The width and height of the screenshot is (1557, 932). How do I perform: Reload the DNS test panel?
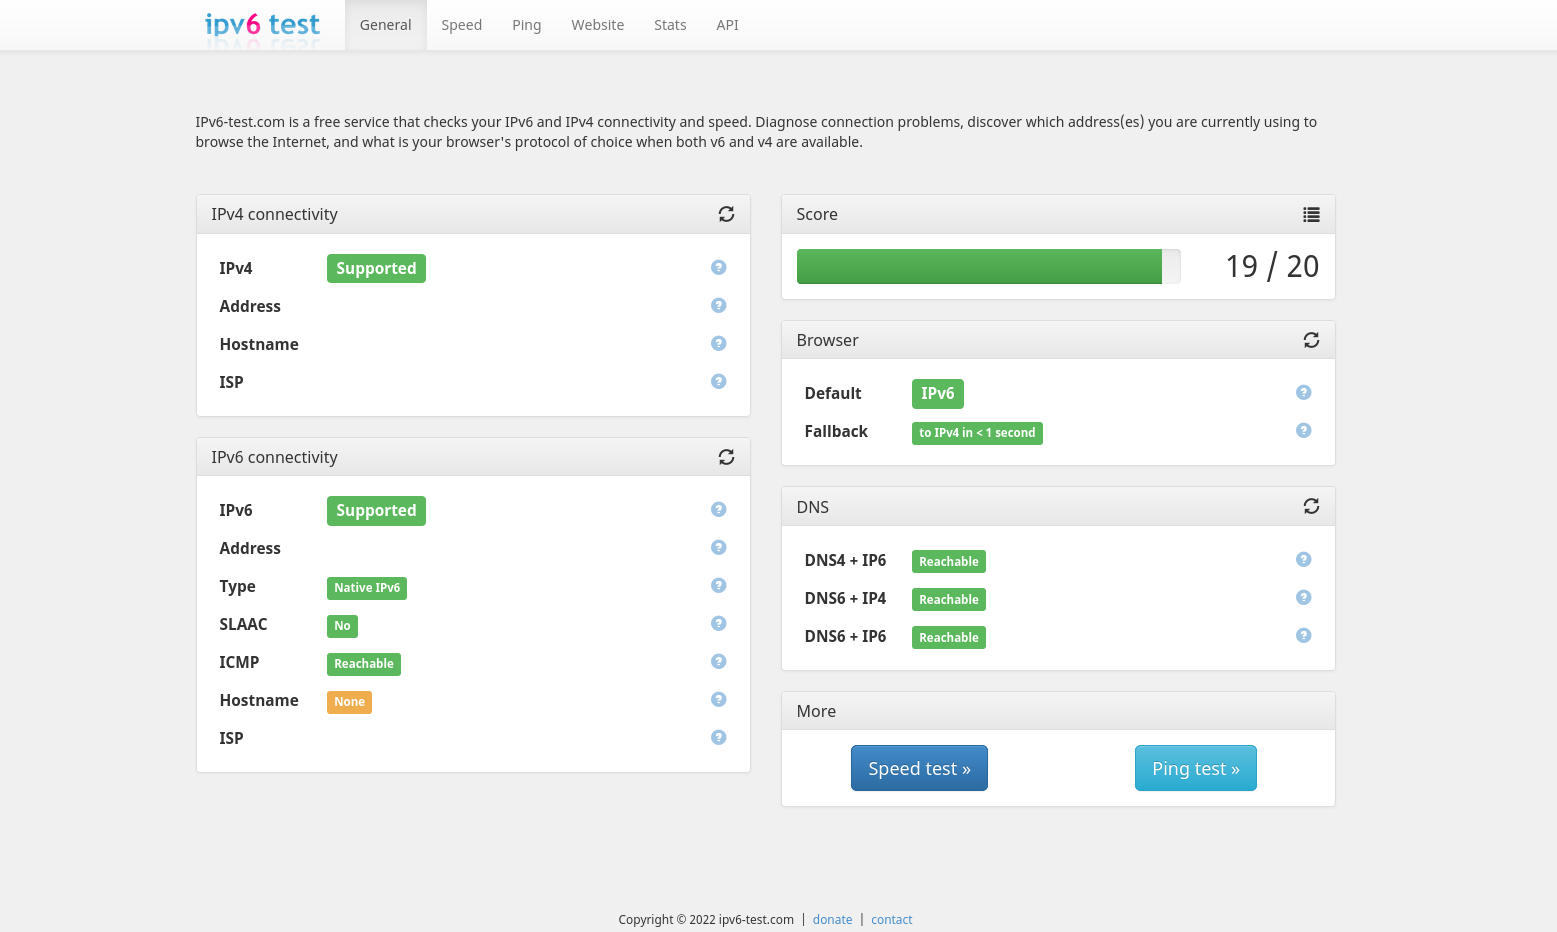1311,507
